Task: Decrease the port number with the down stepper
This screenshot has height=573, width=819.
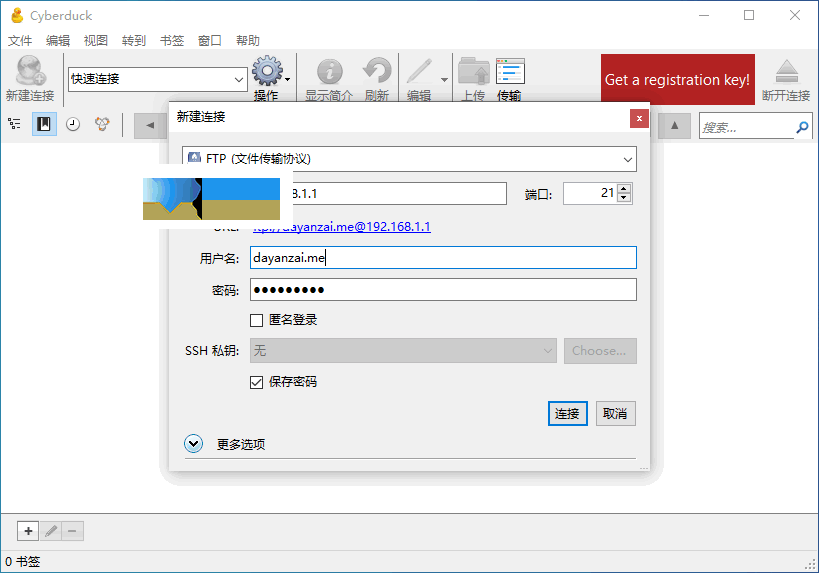Action: 624,198
